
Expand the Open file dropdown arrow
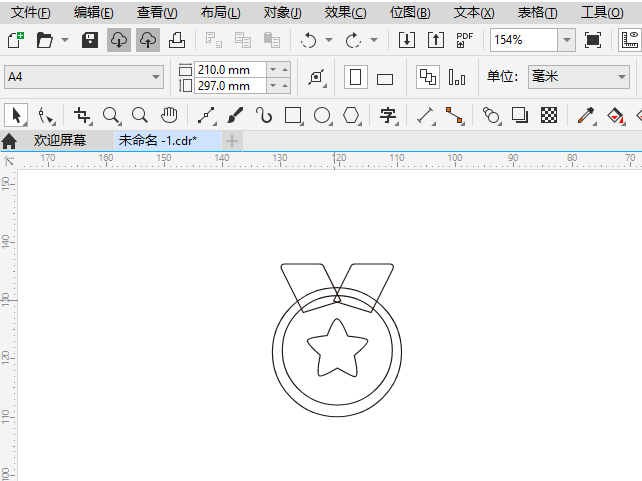pyautogui.click(x=65, y=40)
